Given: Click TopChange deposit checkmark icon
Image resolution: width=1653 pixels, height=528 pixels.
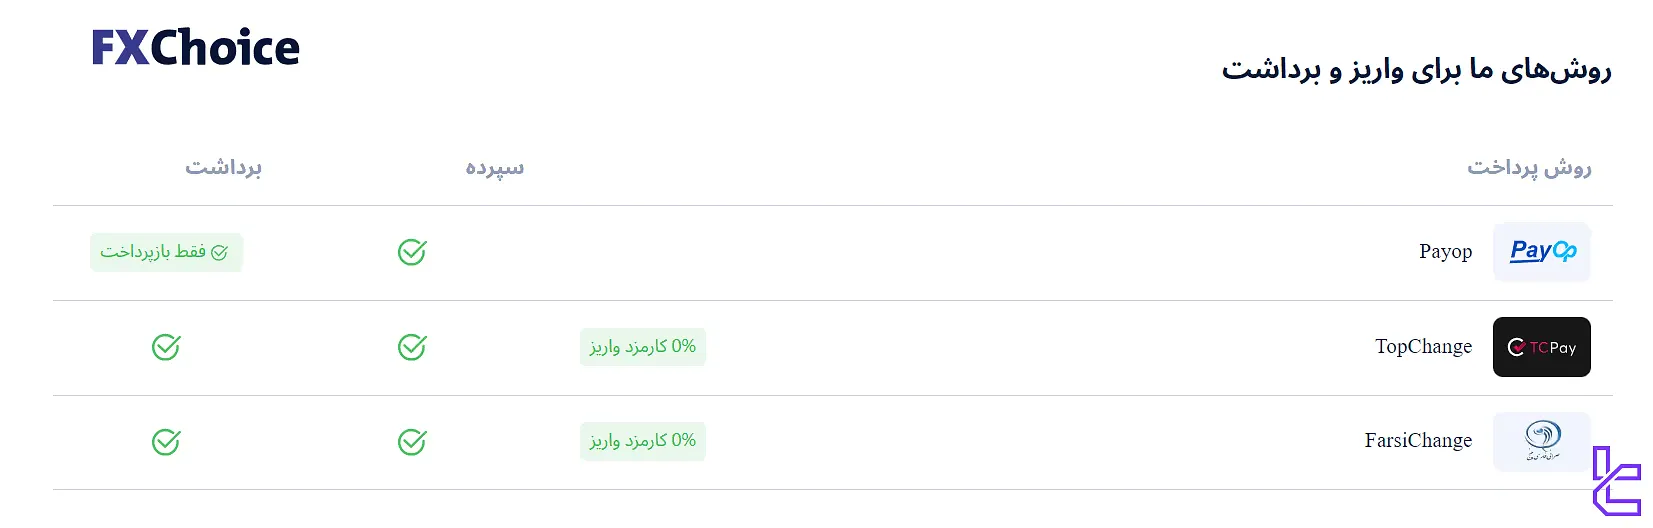Looking at the screenshot, I should (x=412, y=347).
